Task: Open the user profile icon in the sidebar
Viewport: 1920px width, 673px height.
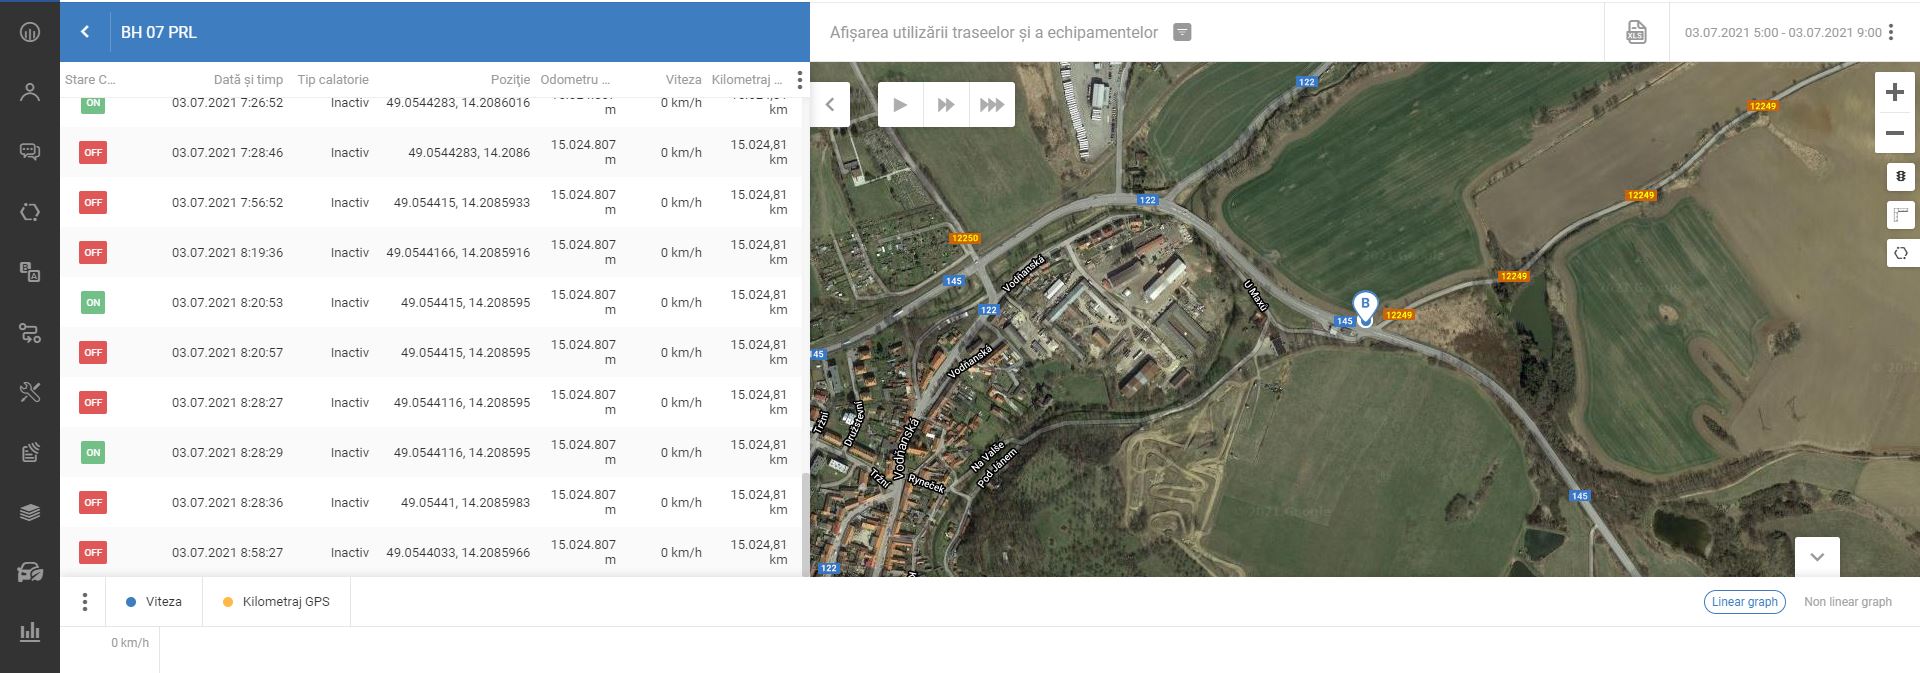Action: tap(30, 92)
